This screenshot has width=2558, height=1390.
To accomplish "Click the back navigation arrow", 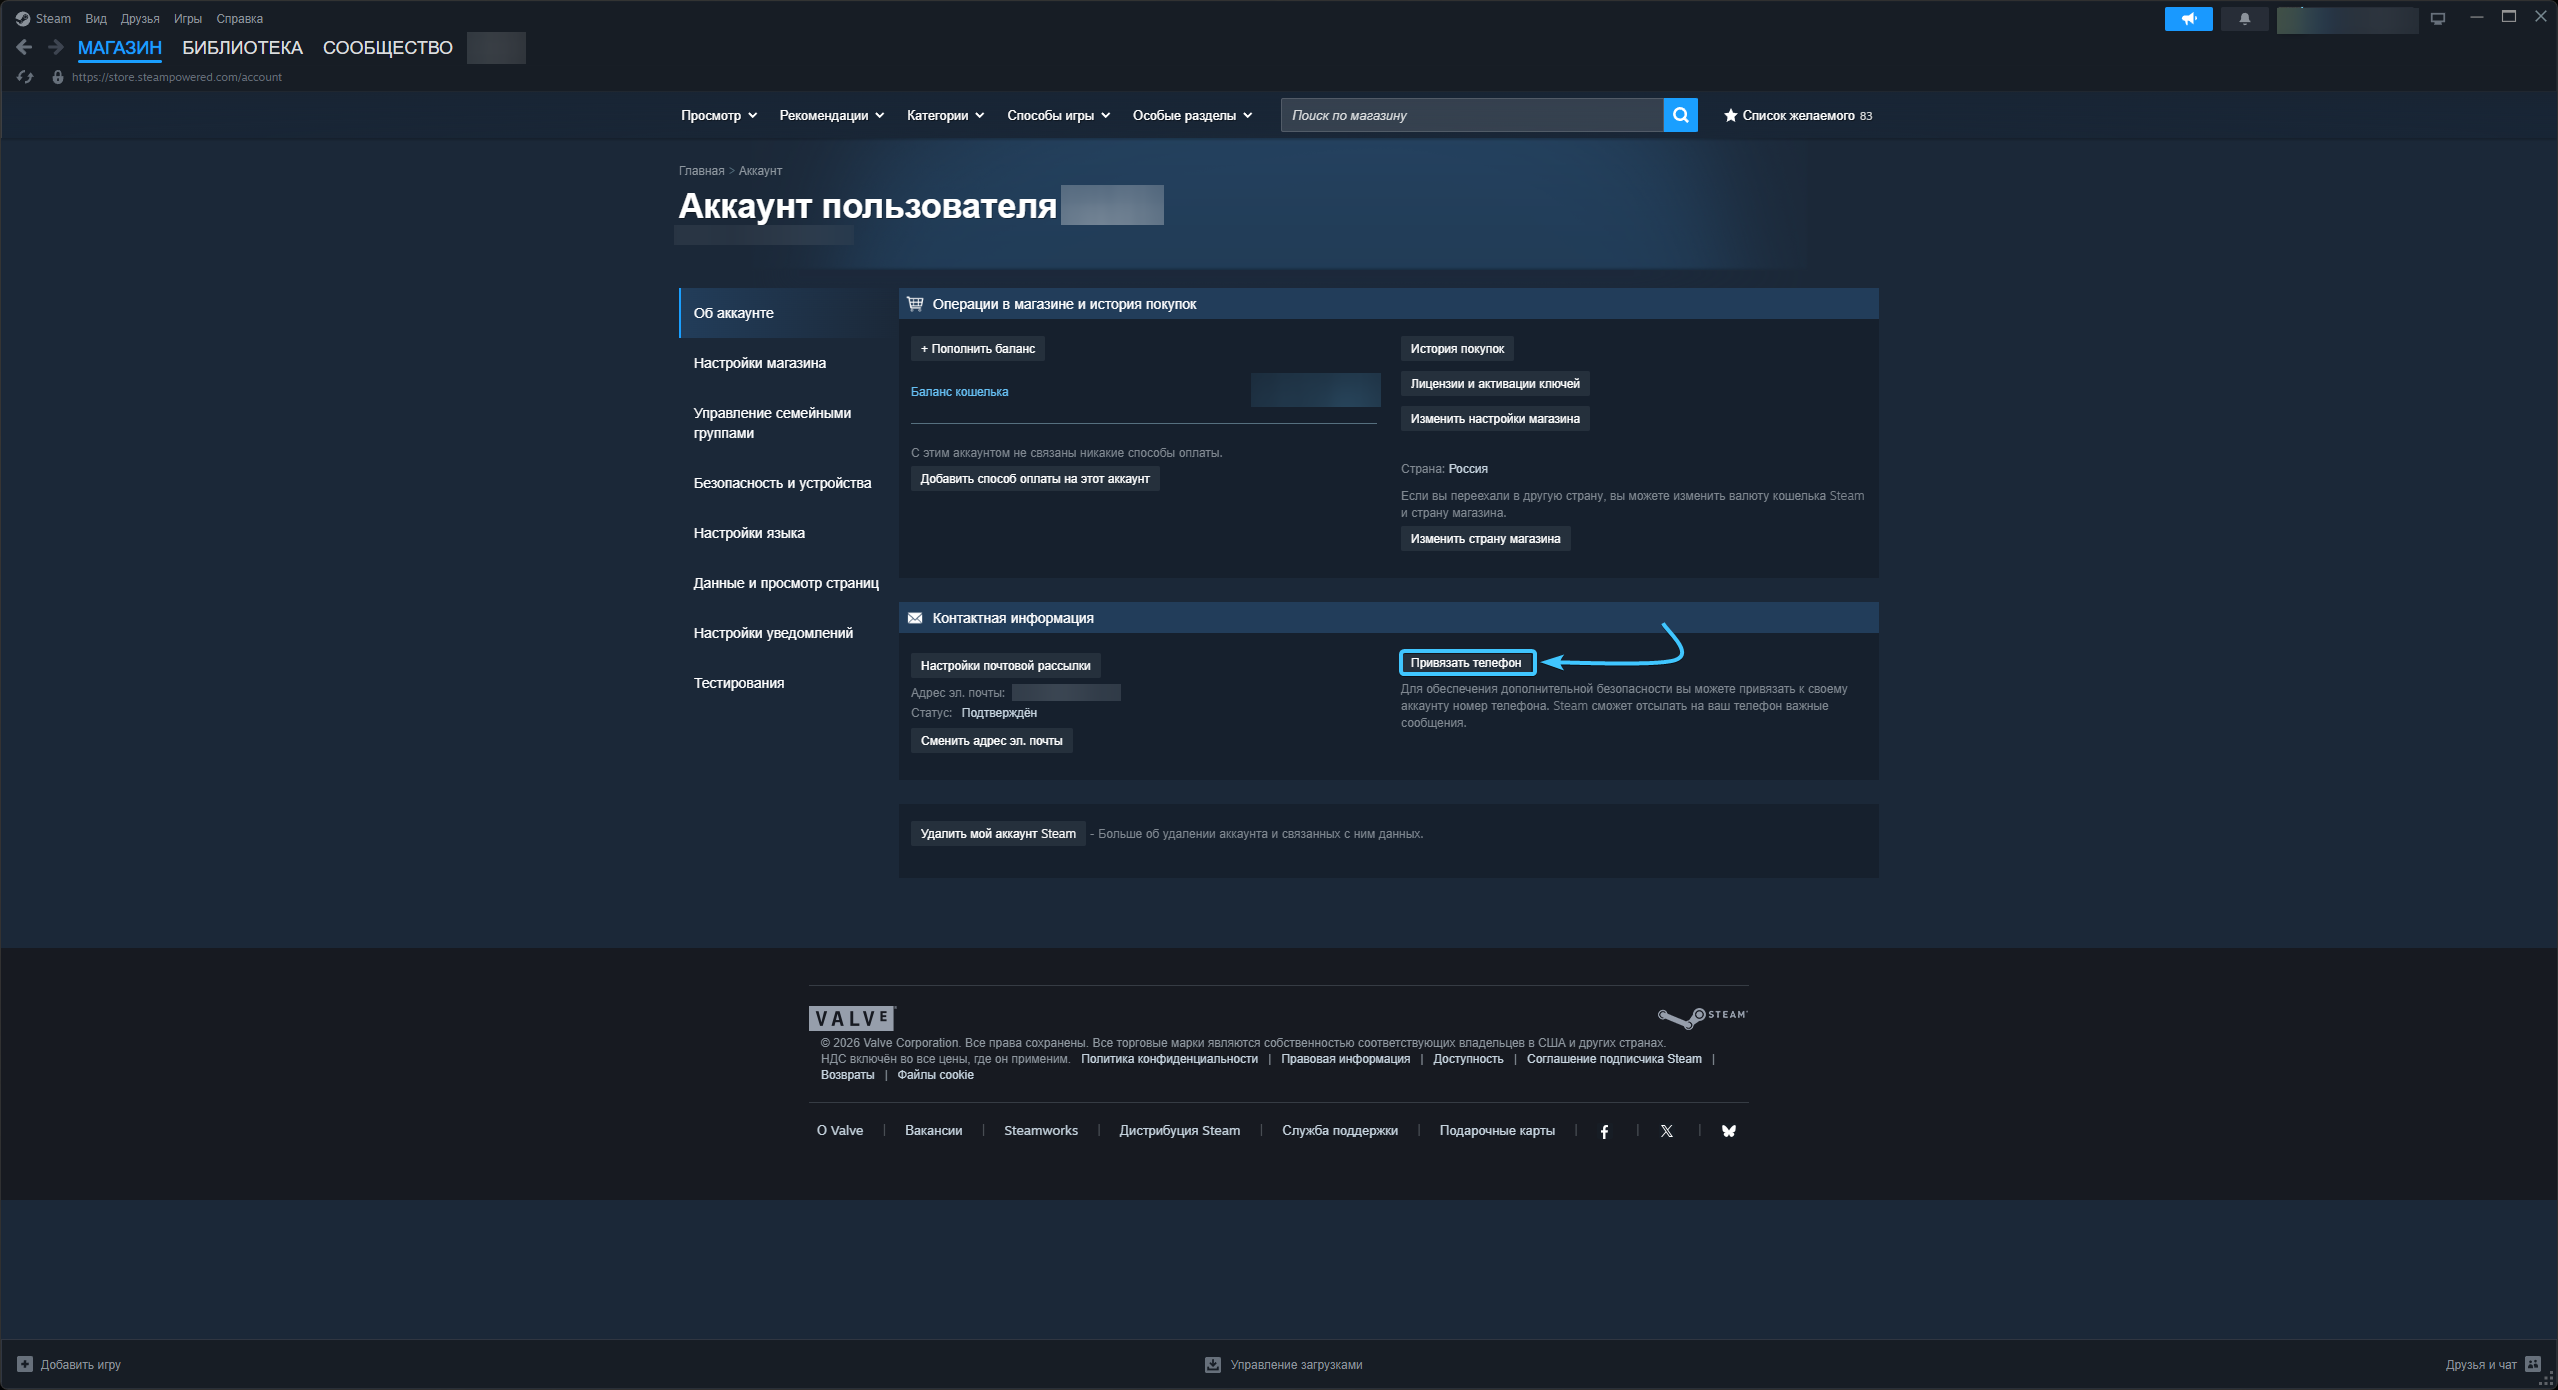I will [x=25, y=47].
